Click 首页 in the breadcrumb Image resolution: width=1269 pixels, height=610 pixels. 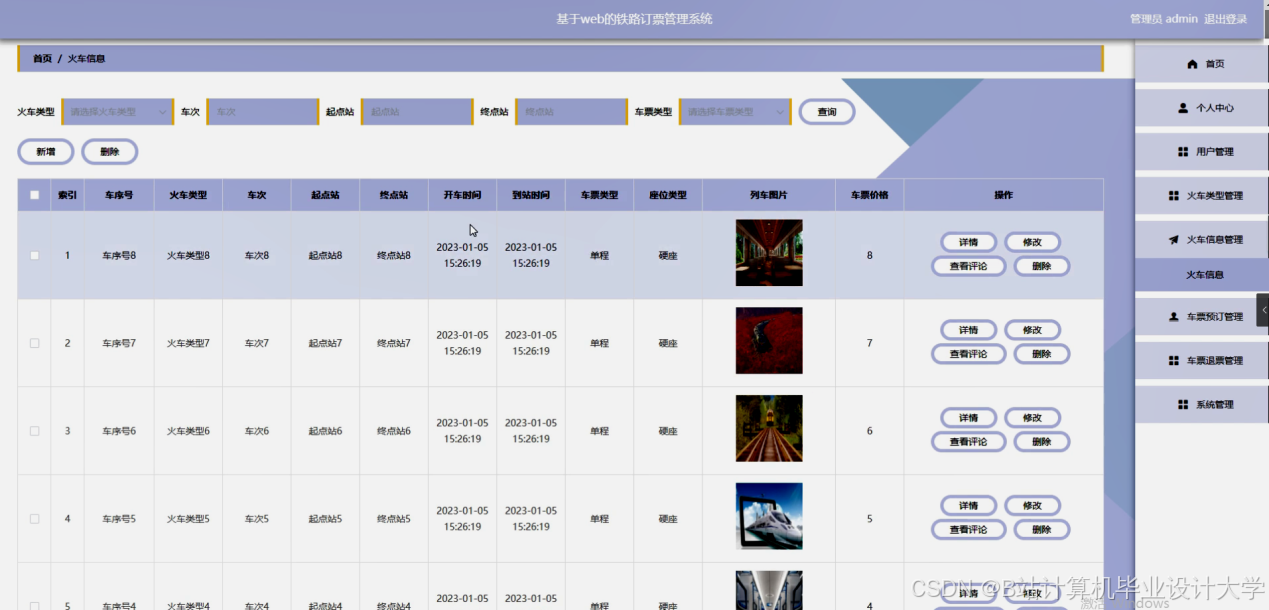(x=42, y=59)
